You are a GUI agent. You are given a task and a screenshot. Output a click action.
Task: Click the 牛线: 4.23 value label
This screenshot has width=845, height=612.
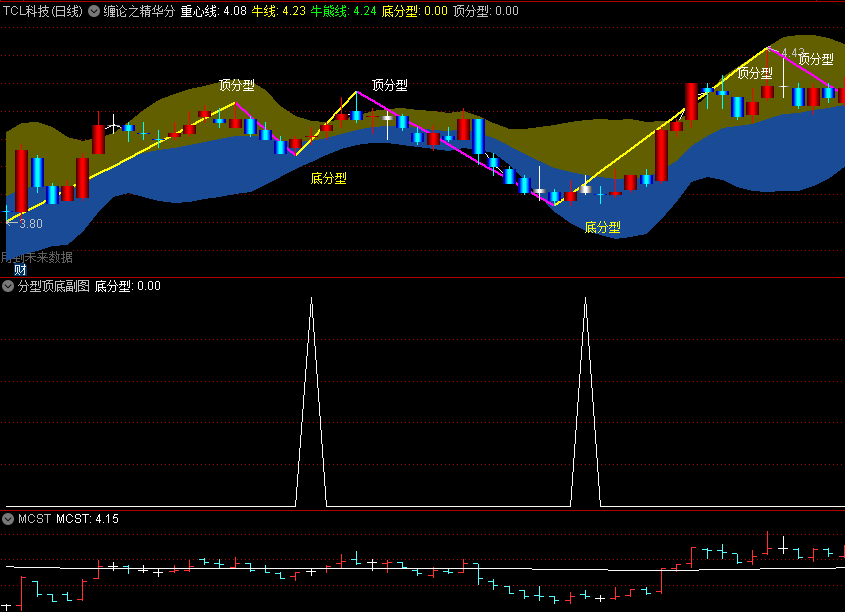[x=279, y=11]
